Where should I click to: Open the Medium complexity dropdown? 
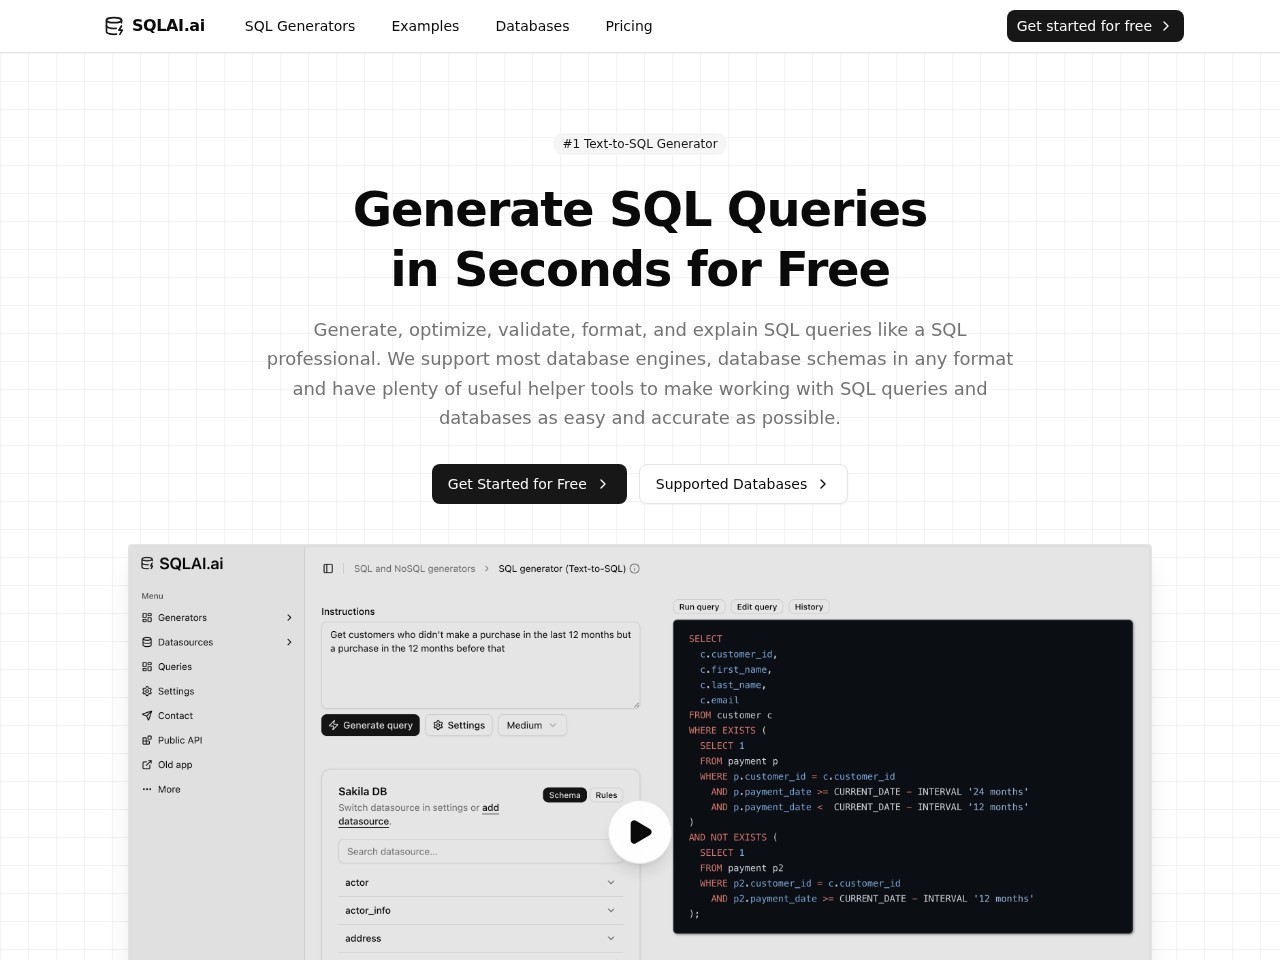point(532,725)
